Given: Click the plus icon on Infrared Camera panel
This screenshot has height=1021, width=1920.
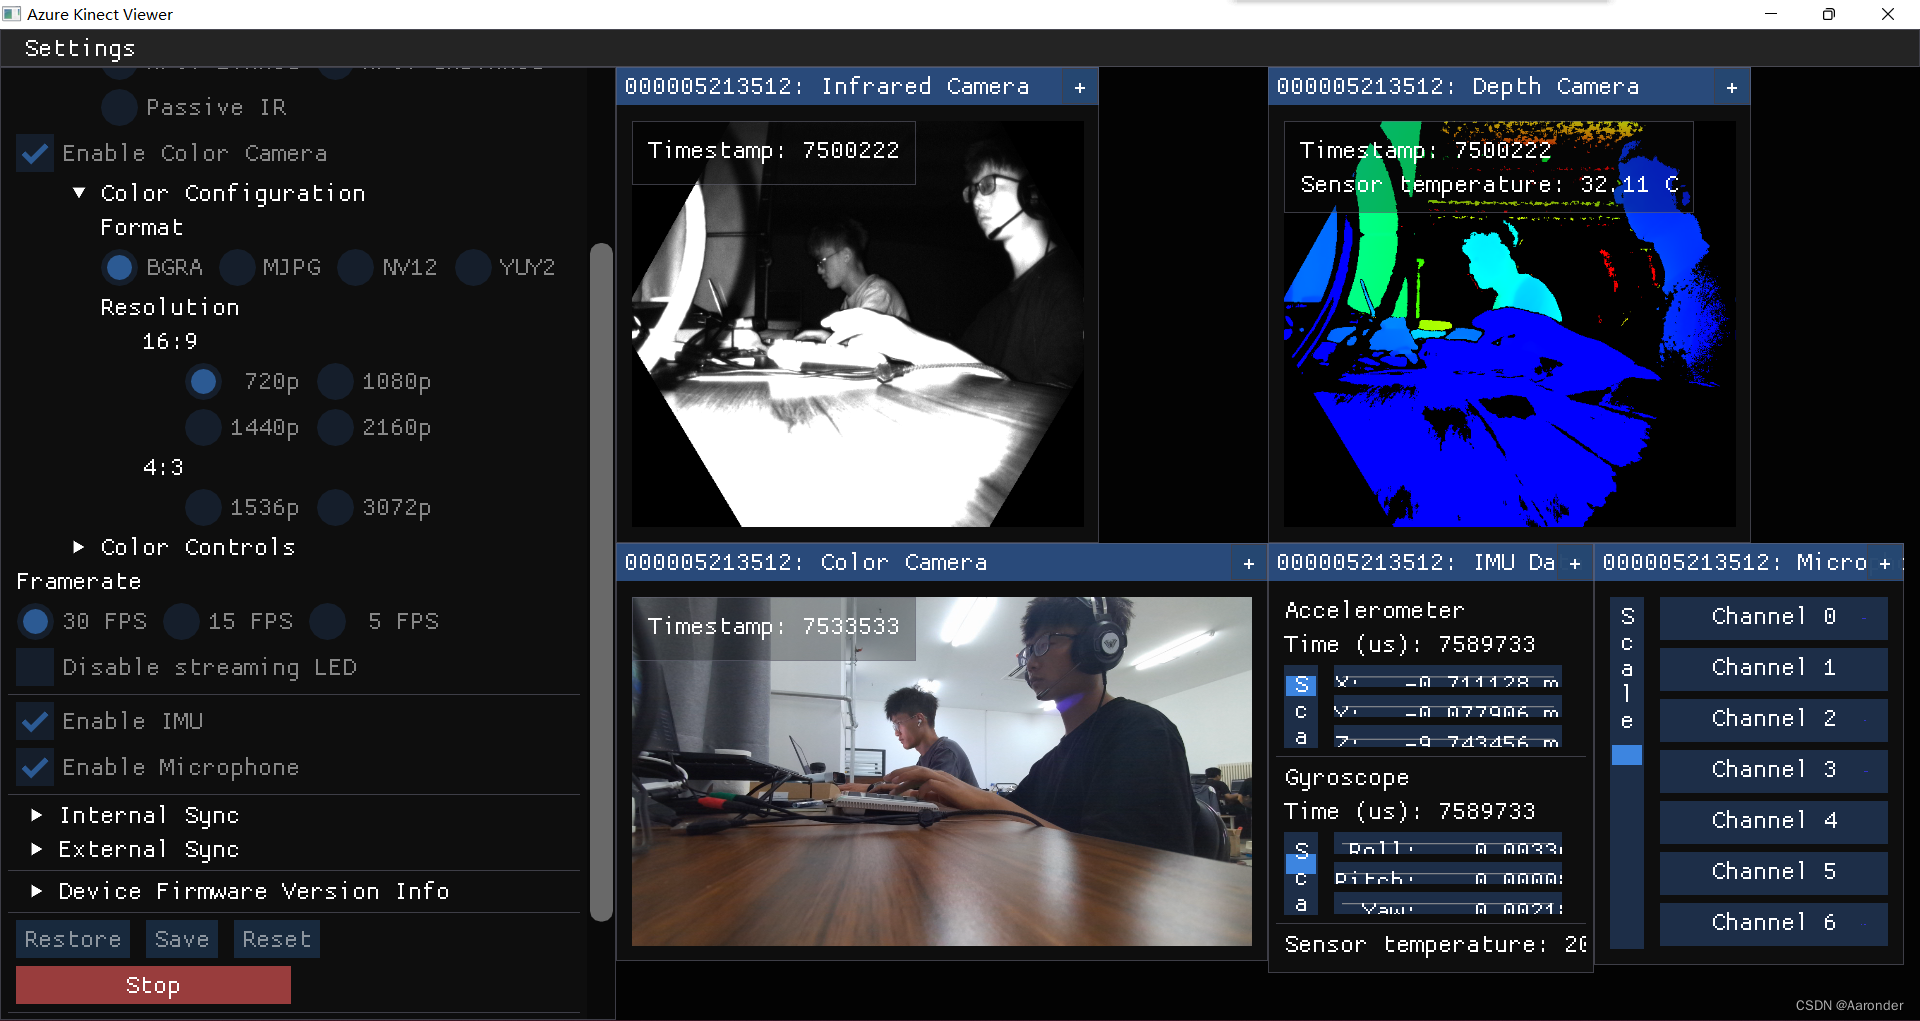Looking at the screenshot, I should [x=1080, y=87].
